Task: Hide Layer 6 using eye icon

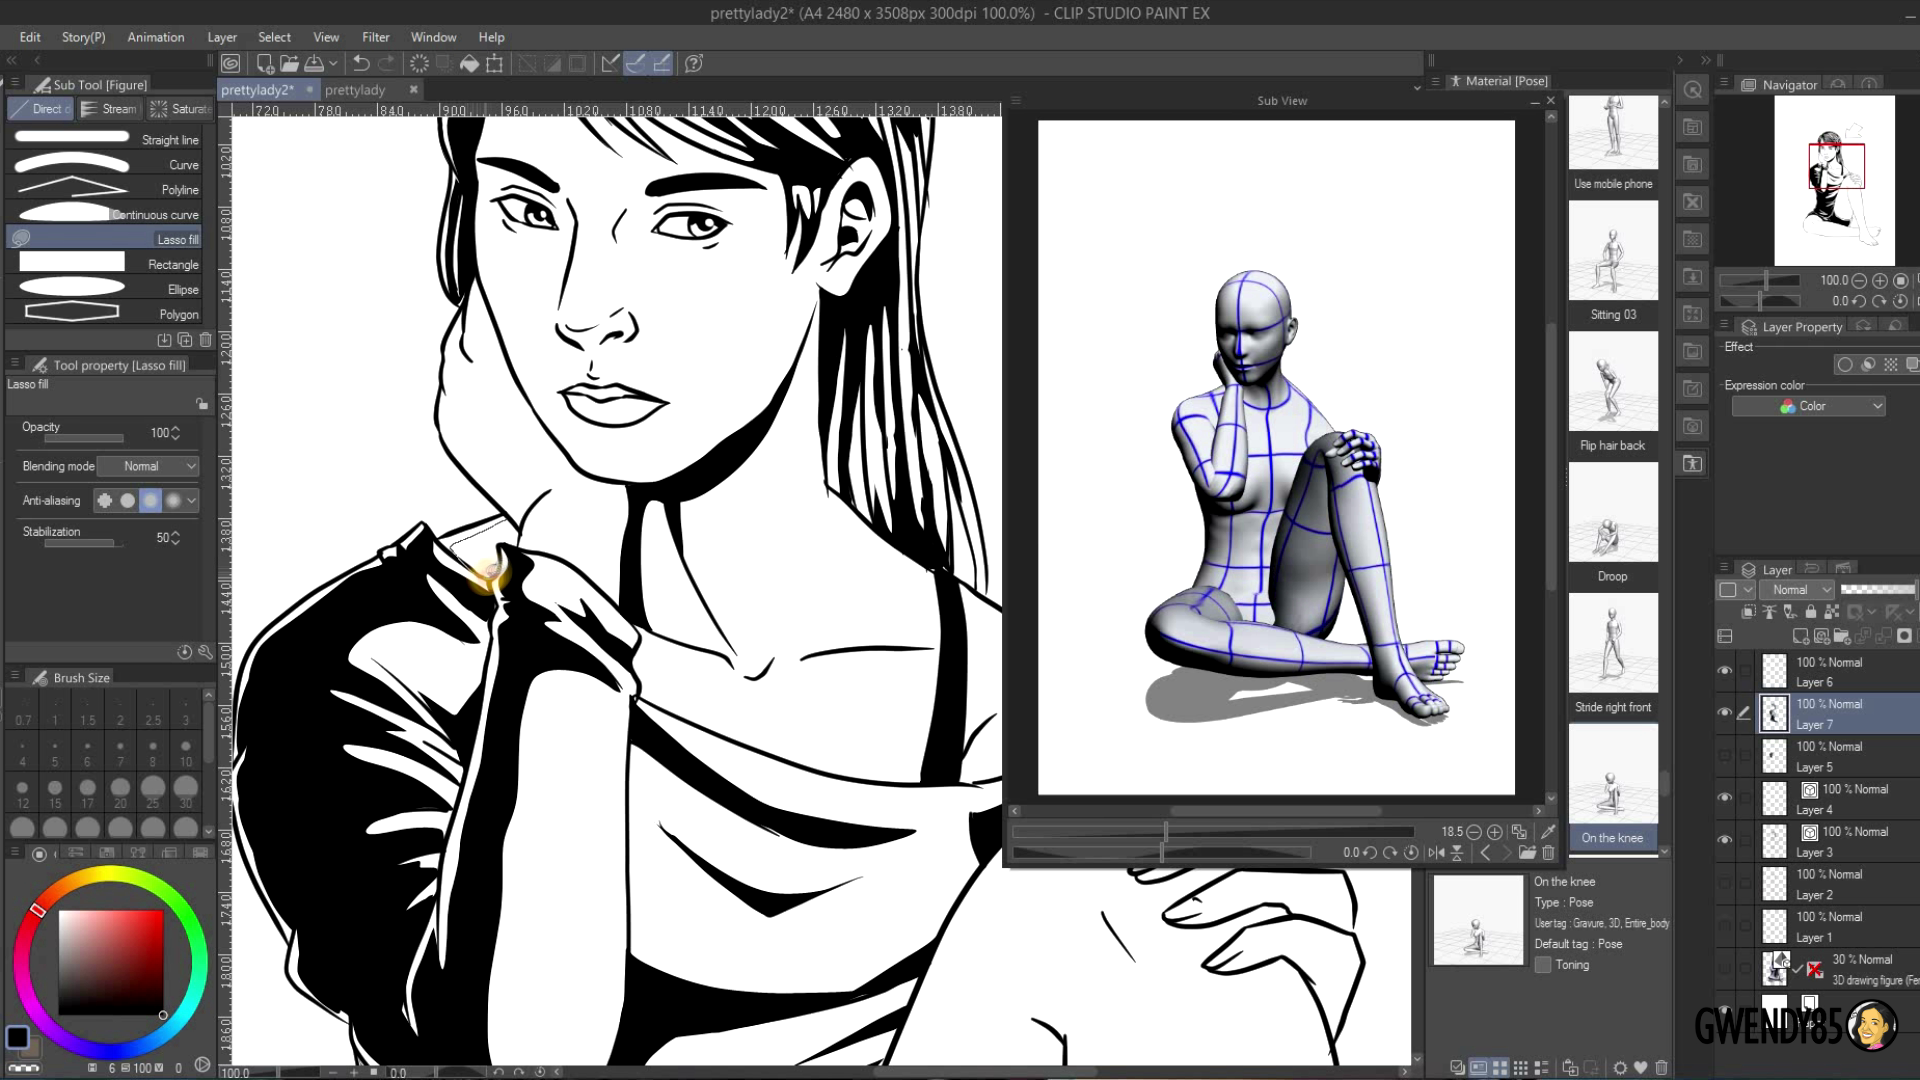Action: 1724,671
